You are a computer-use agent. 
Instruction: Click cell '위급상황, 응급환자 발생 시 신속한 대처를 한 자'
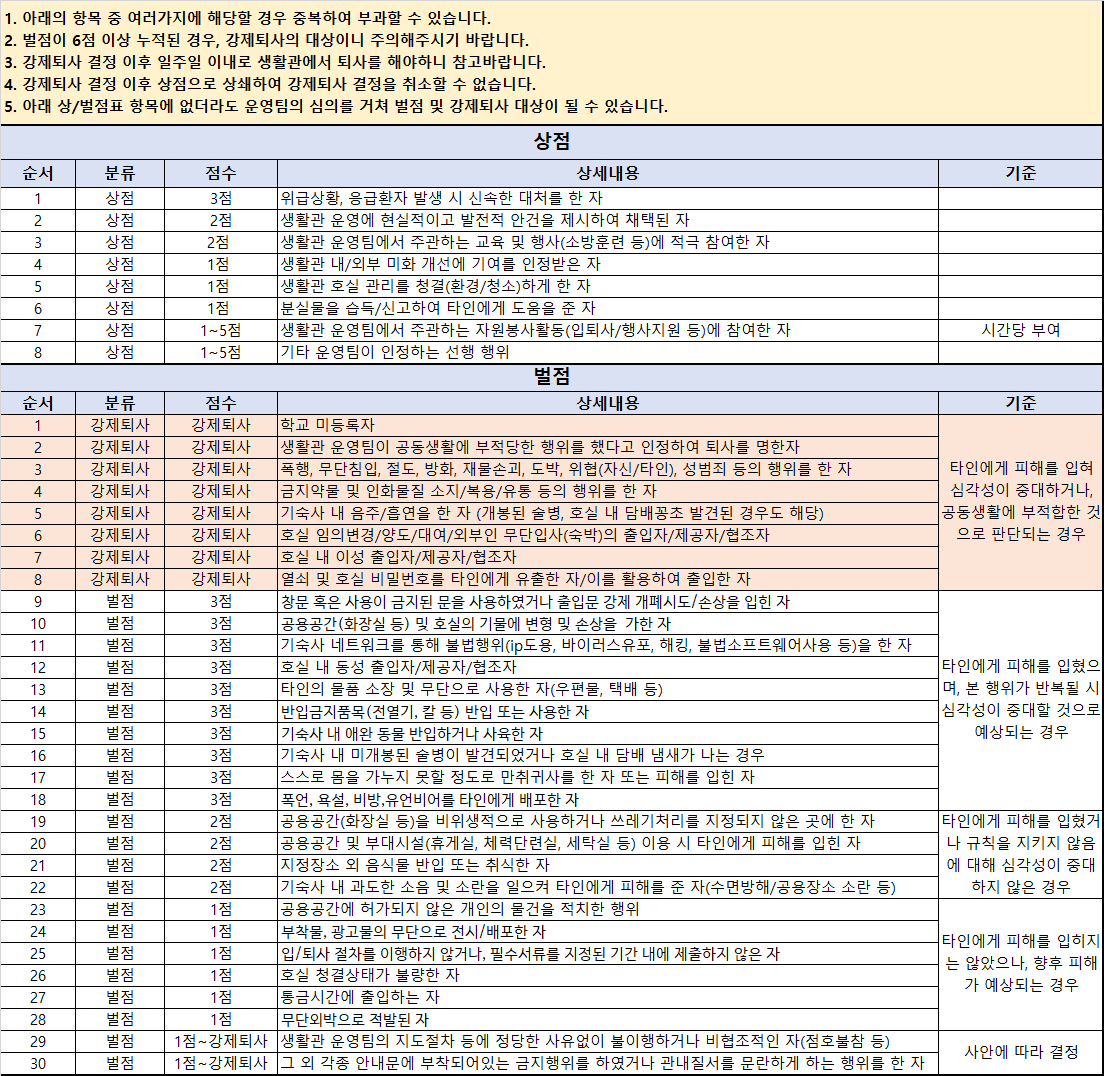(608, 198)
